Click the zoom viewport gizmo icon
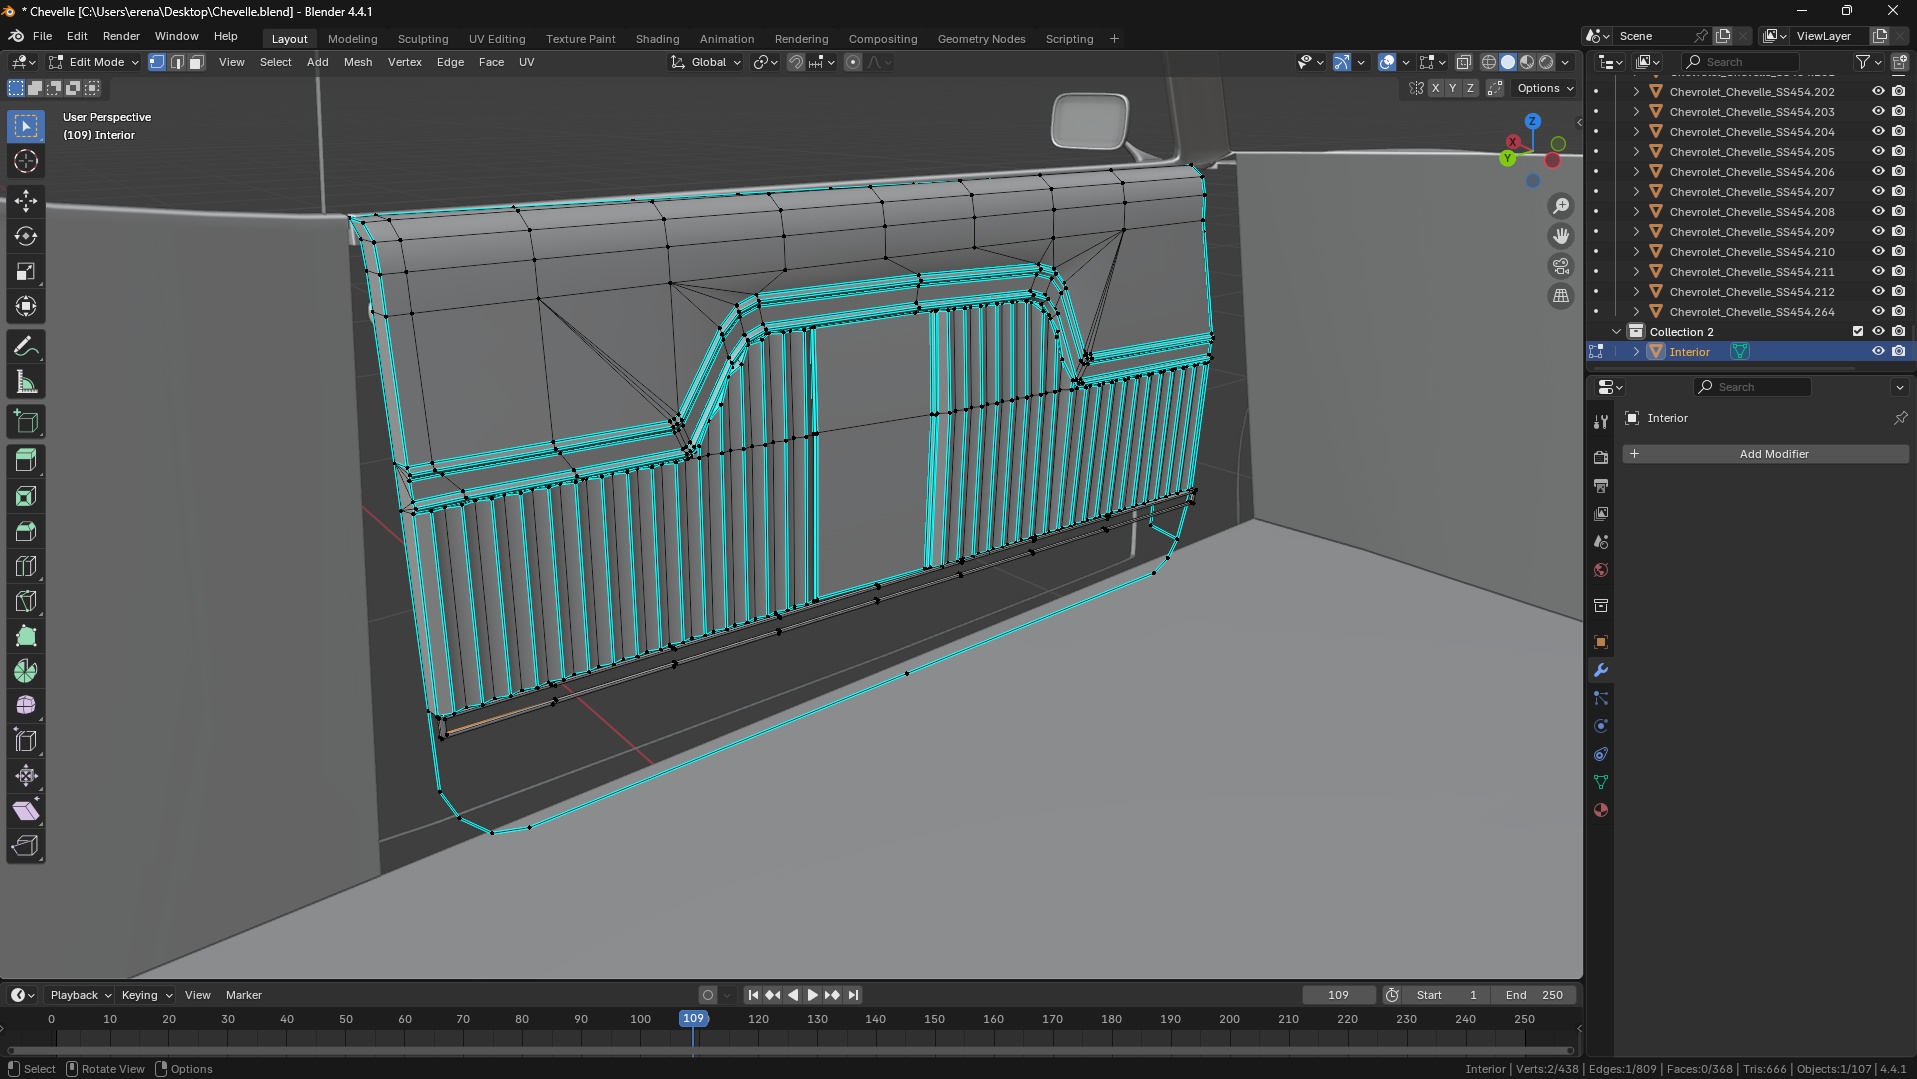Viewport: 1917px width, 1079px height. [x=1561, y=206]
